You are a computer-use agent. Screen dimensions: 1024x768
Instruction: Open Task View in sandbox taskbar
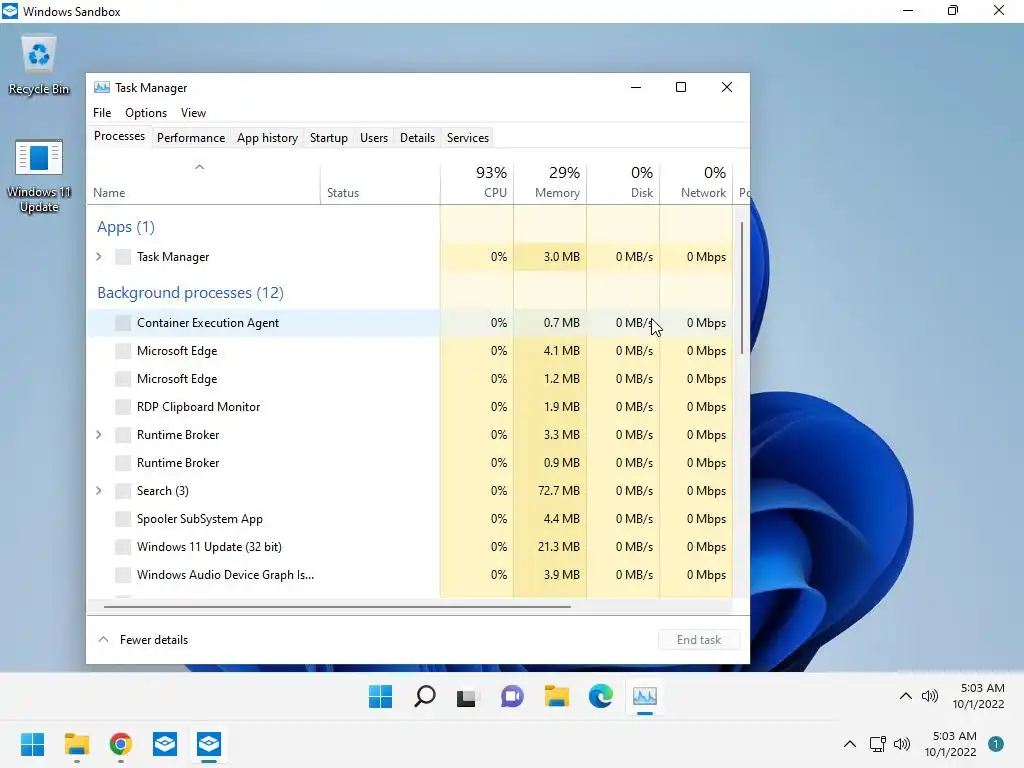[466, 697]
